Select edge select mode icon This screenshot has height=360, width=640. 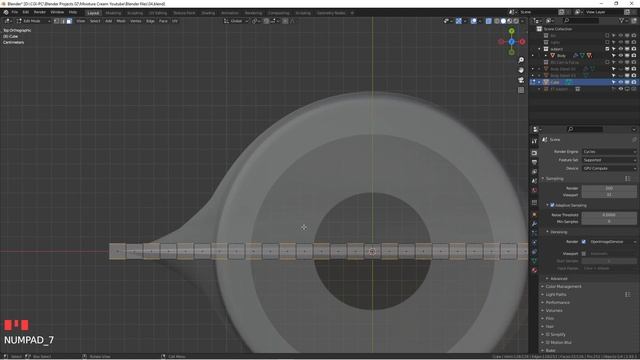(x=62, y=21)
